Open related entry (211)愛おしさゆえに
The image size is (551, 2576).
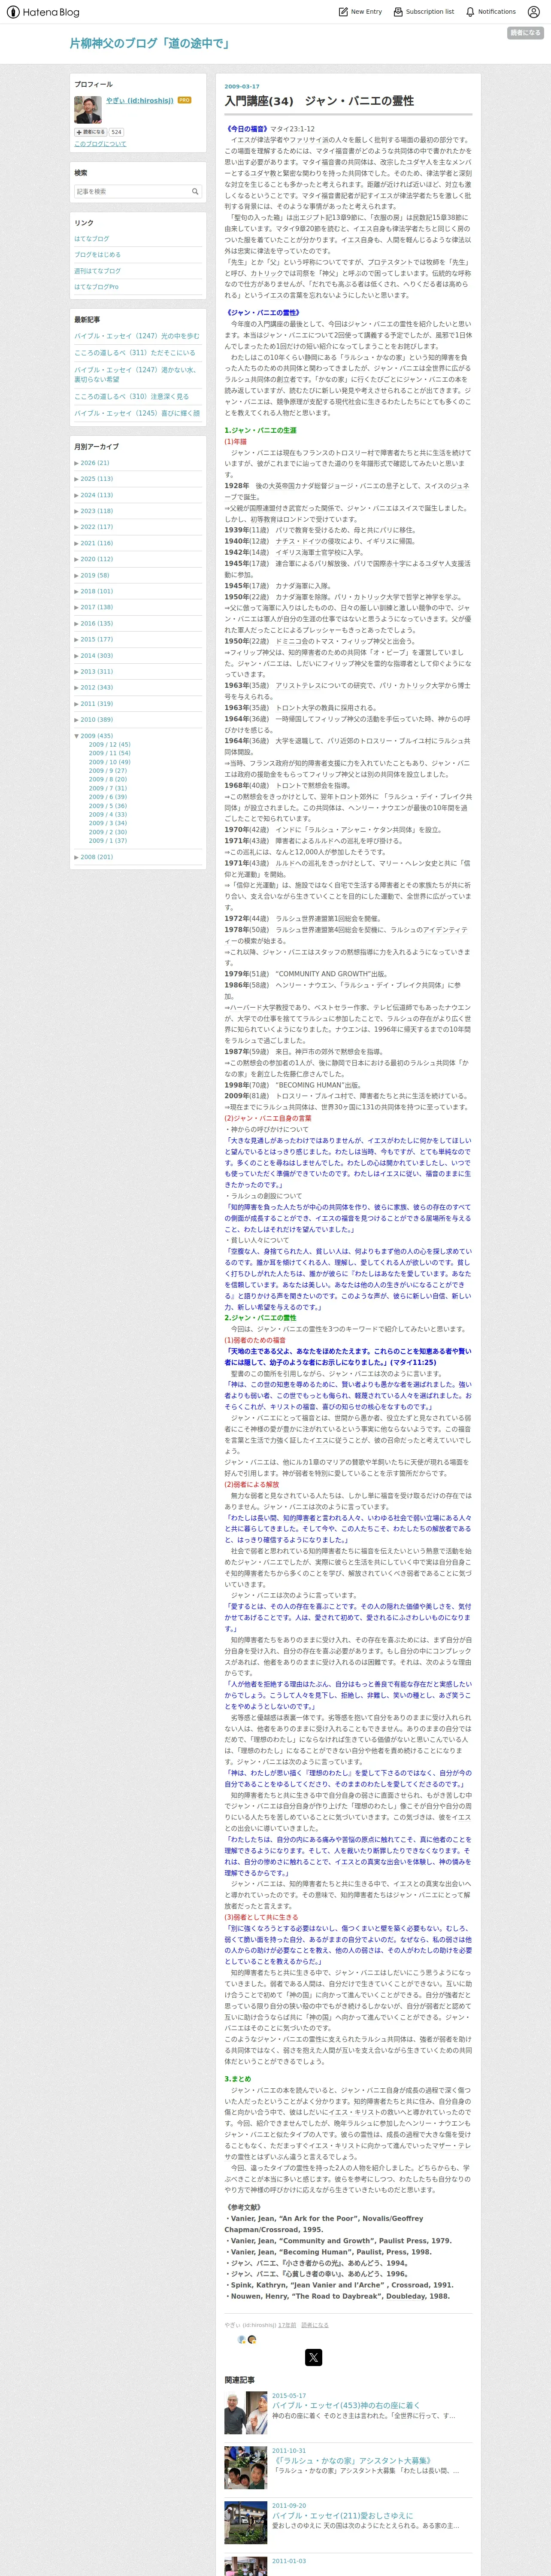tap(342, 2515)
